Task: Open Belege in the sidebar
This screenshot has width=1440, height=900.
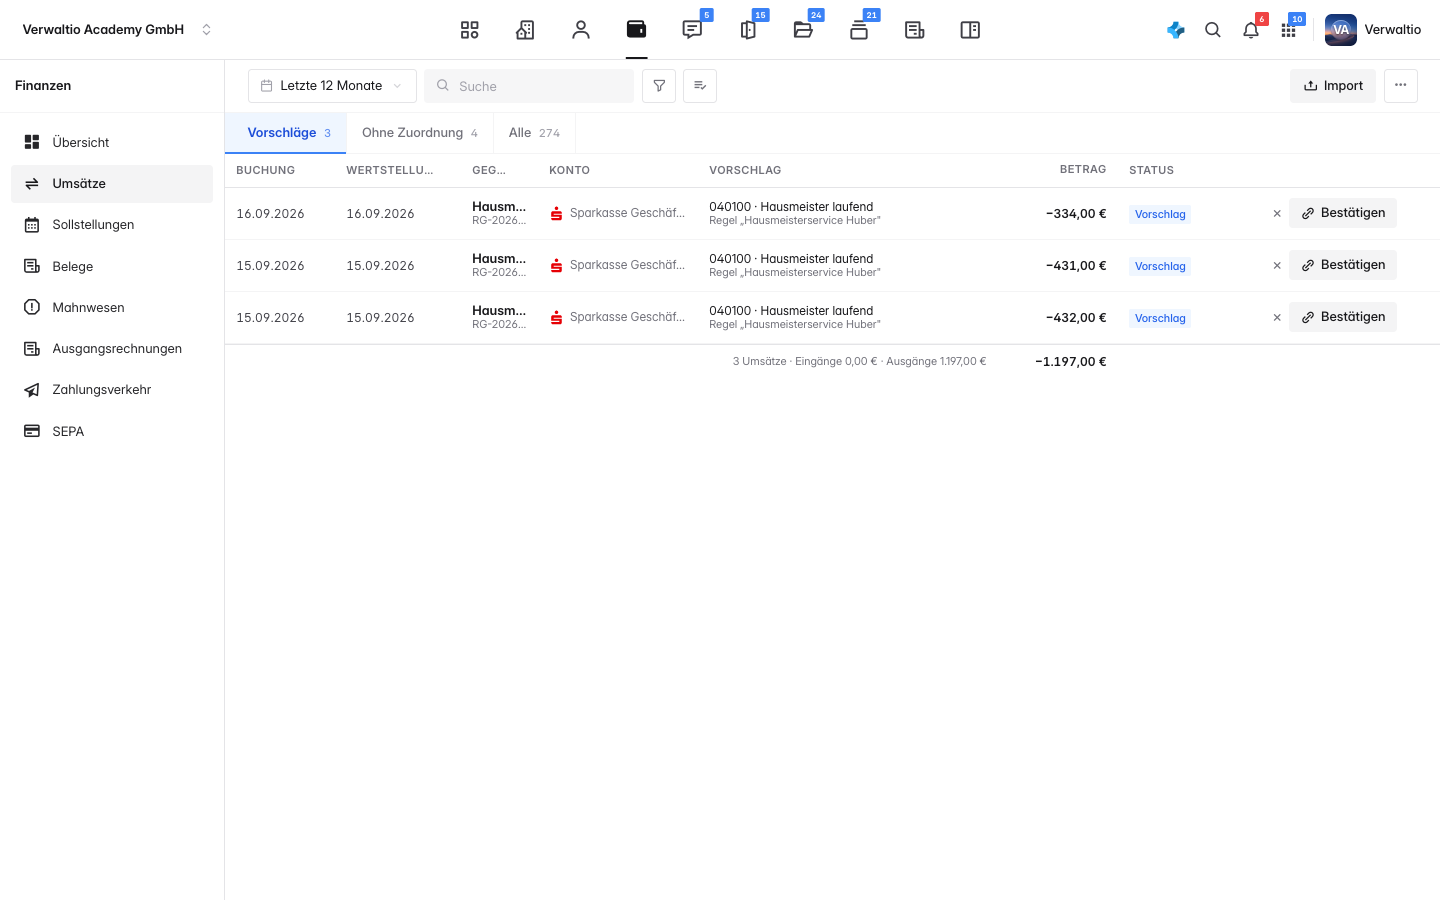Action: [112, 266]
